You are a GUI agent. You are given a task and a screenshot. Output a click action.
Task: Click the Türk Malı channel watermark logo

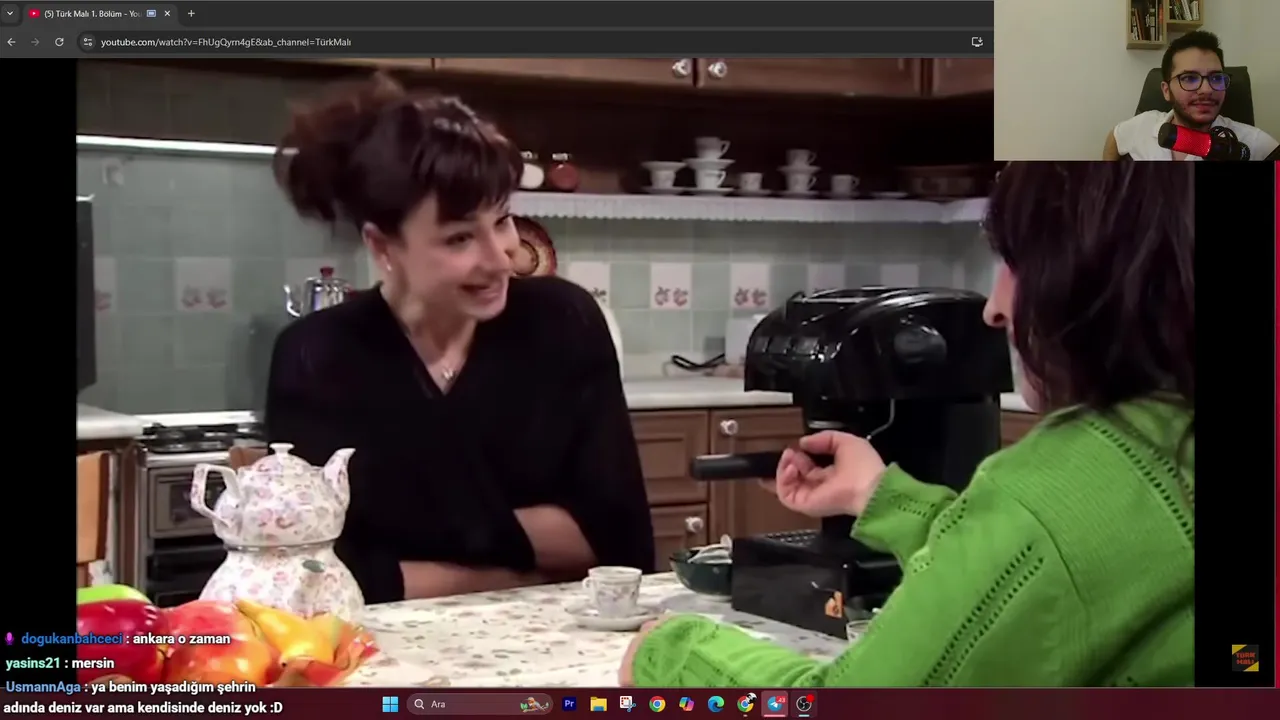coord(1245,657)
